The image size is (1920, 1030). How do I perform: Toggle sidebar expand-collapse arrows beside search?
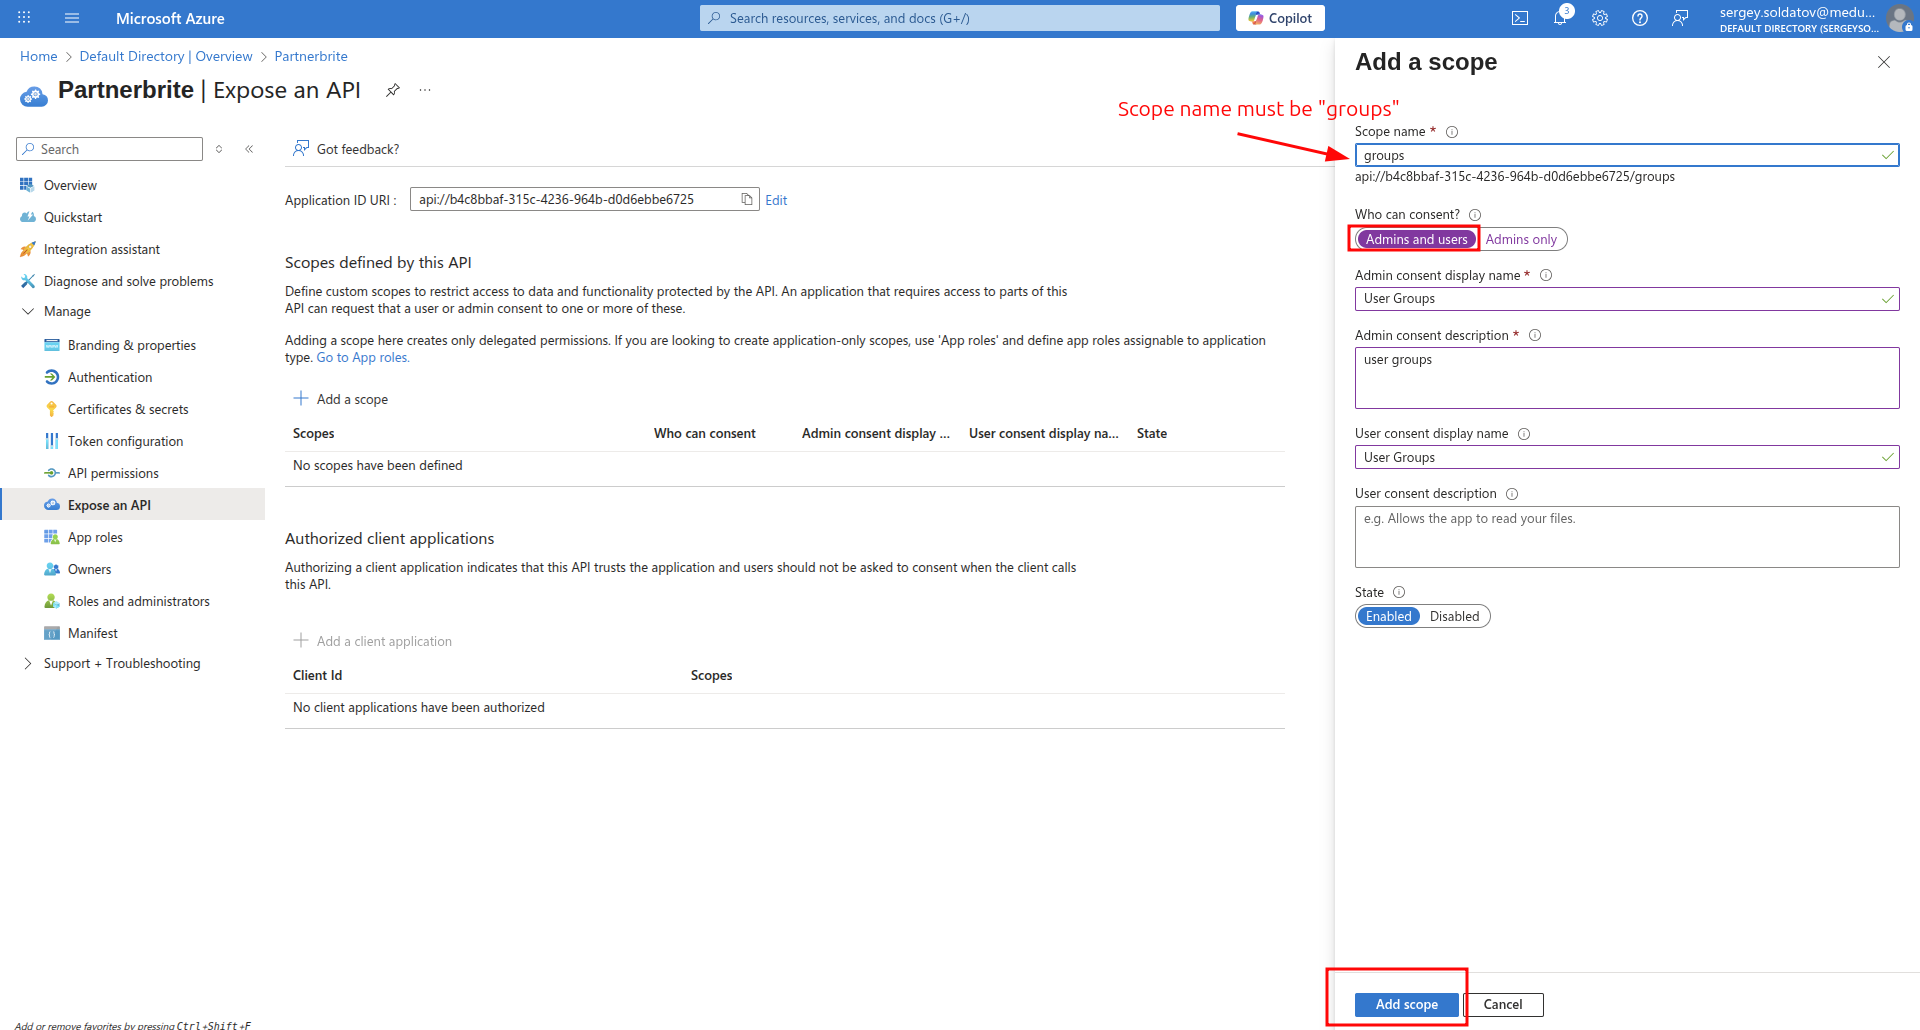219,149
